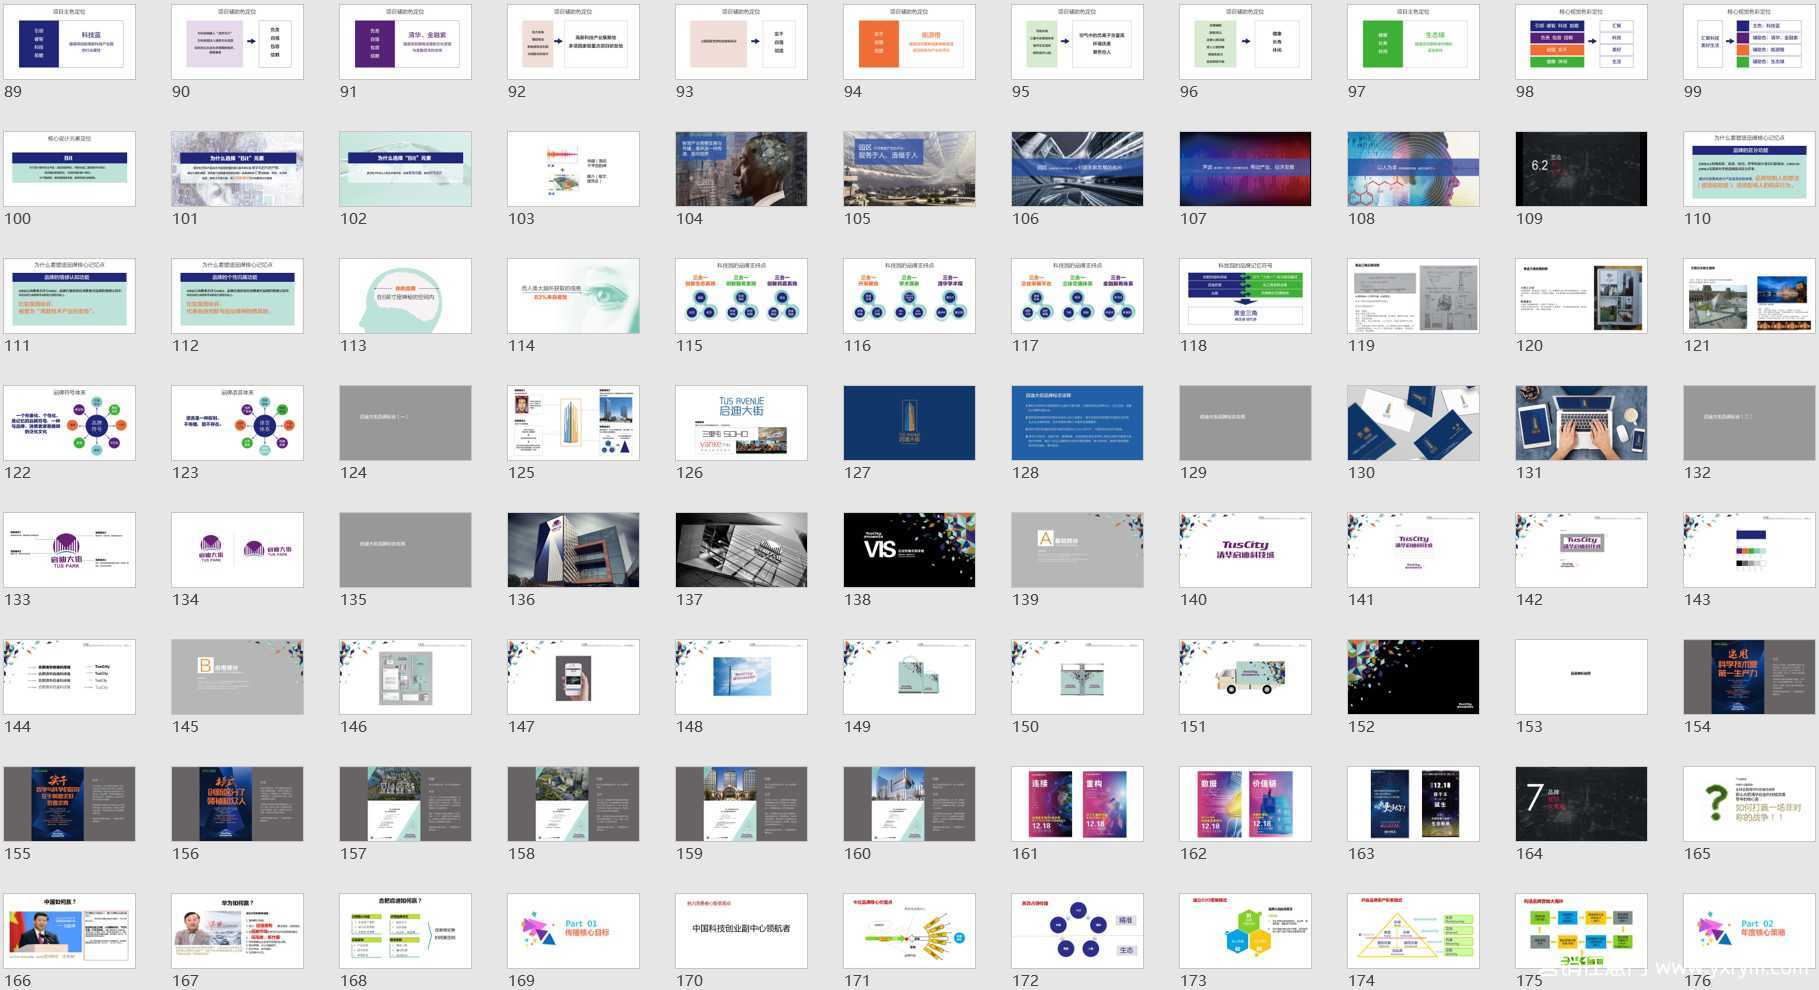Select slide 151 delivery truck thumbnail
Image resolution: width=1819 pixels, height=990 pixels.
click(1245, 677)
